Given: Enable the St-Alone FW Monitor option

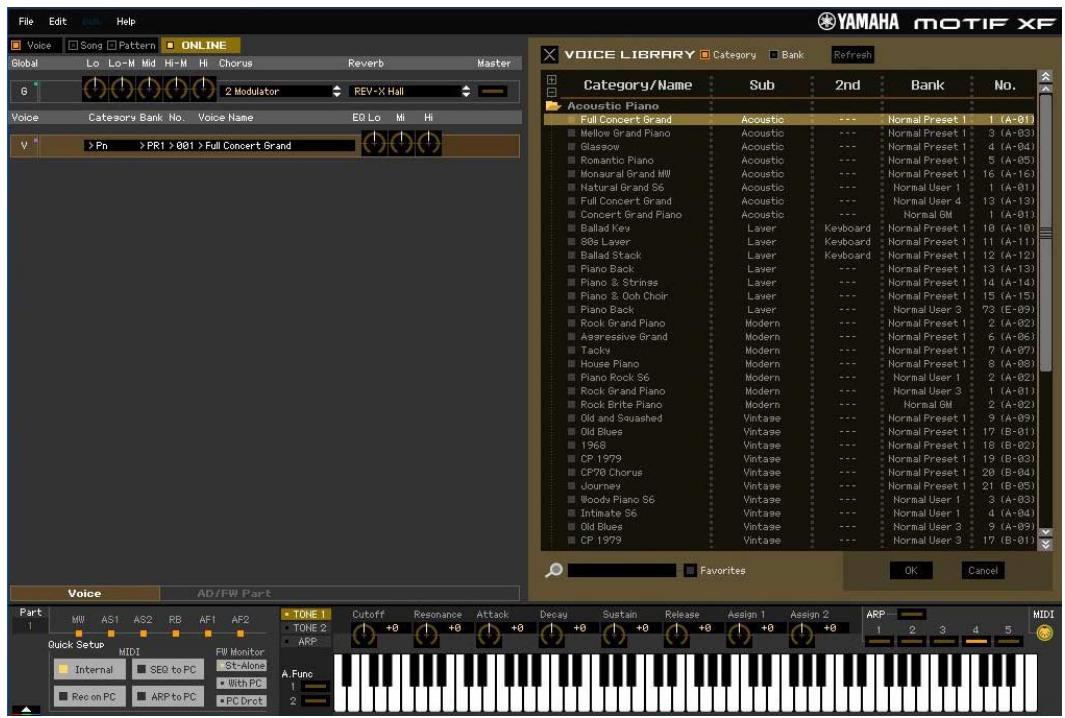Looking at the screenshot, I should [241, 666].
